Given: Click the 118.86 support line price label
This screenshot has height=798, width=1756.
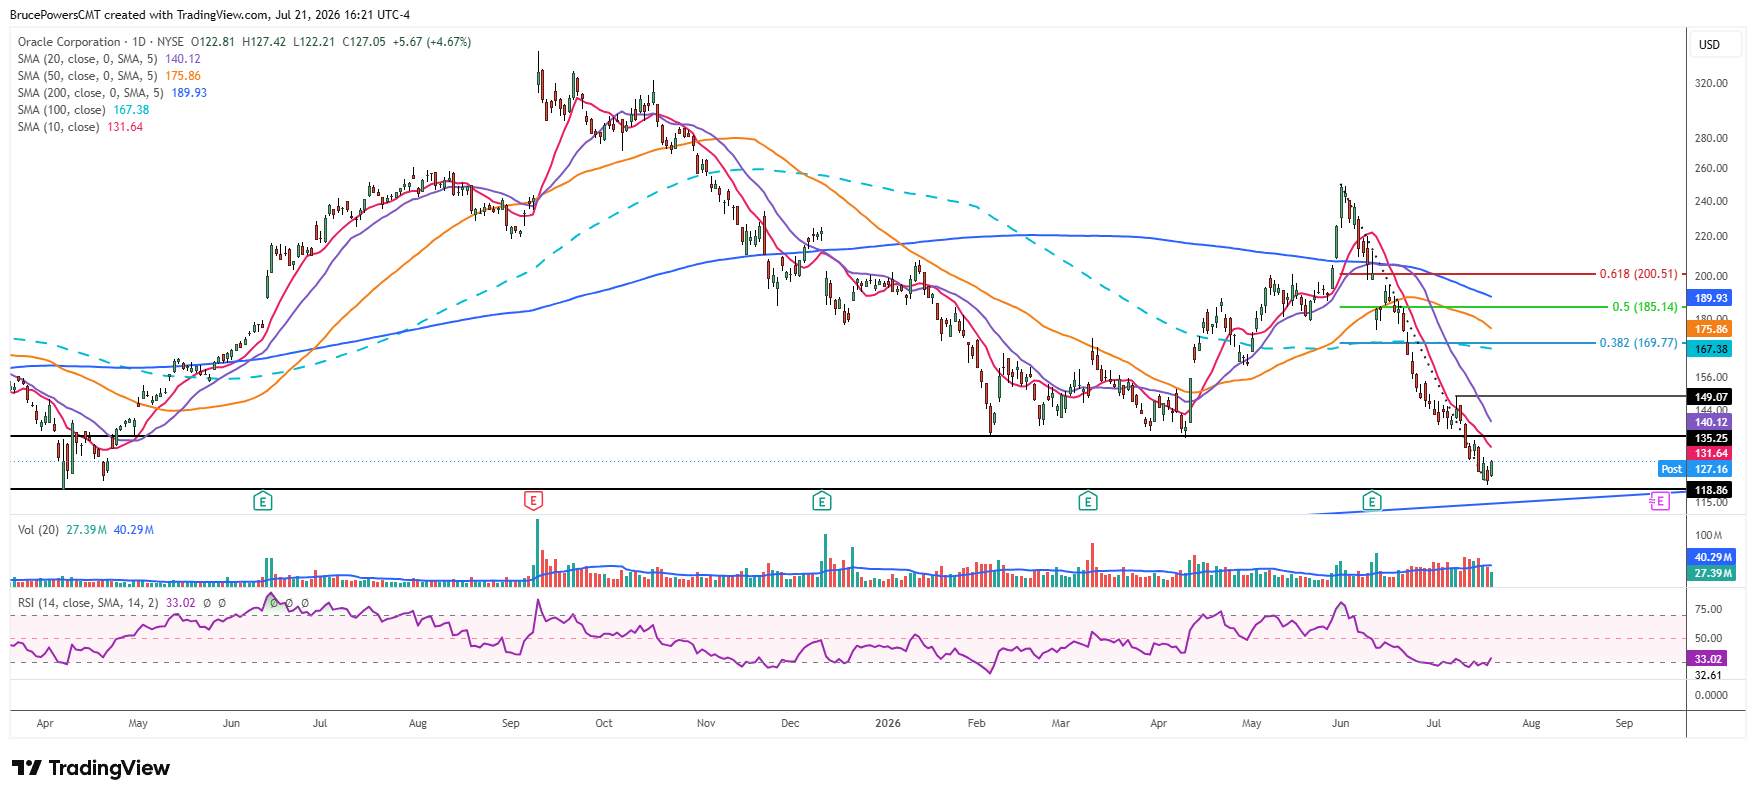Looking at the screenshot, I should [1711, 490].
